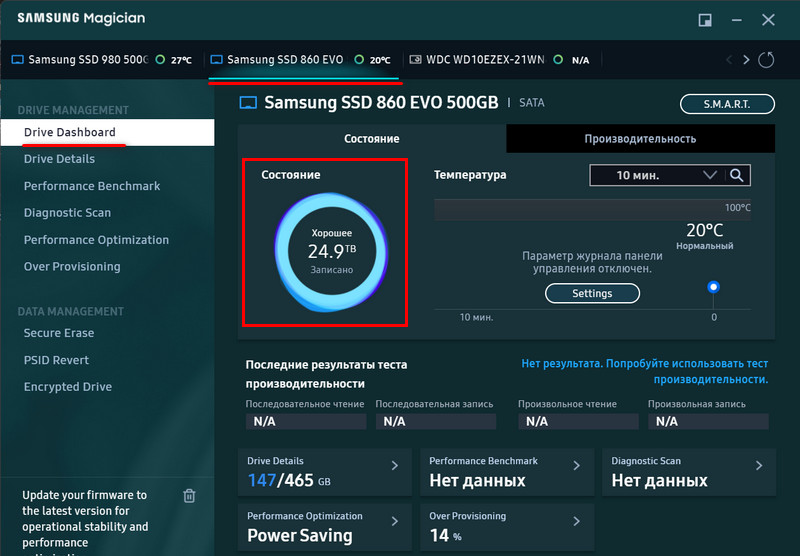Click N/A under Произвольное чтение
This screenshot has width=800, height=556.
pos(578,421)
